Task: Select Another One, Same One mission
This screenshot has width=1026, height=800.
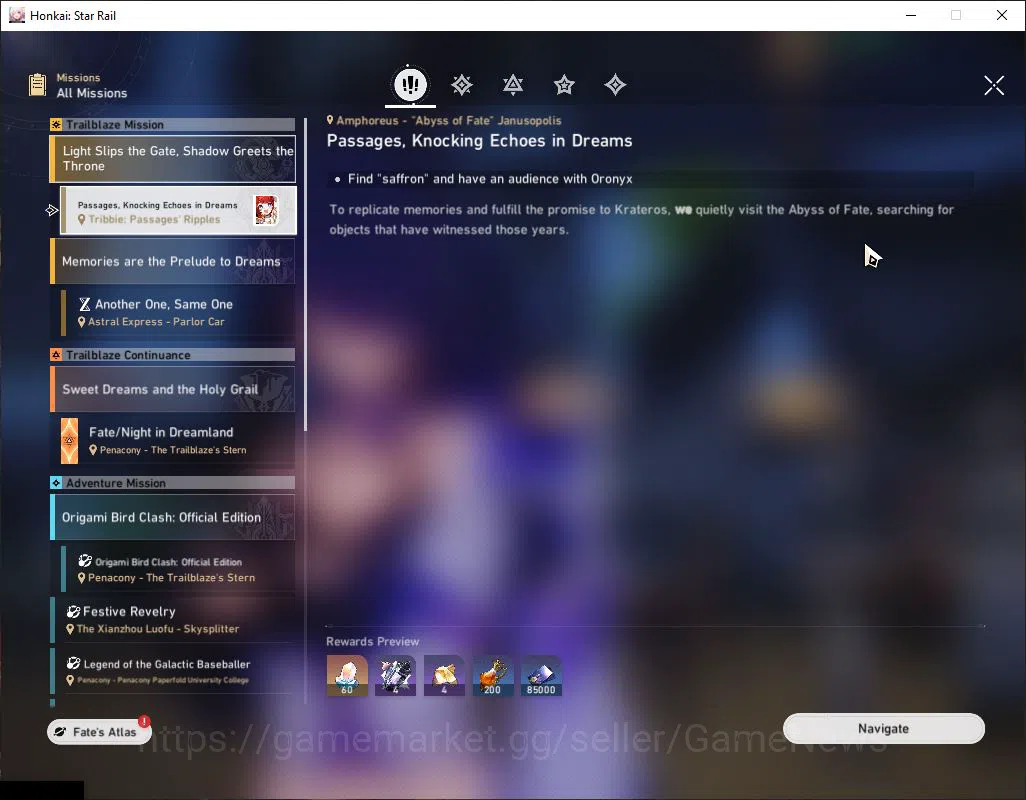Action: [178, 312]
